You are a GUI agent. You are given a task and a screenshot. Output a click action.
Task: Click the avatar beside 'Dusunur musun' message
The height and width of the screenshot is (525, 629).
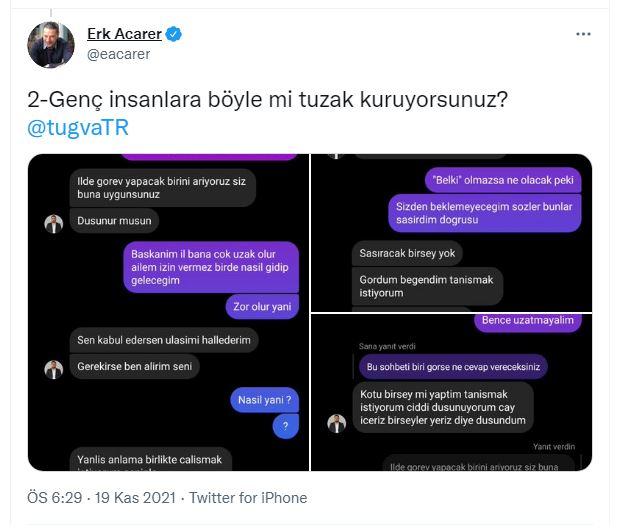click(54, 224)
